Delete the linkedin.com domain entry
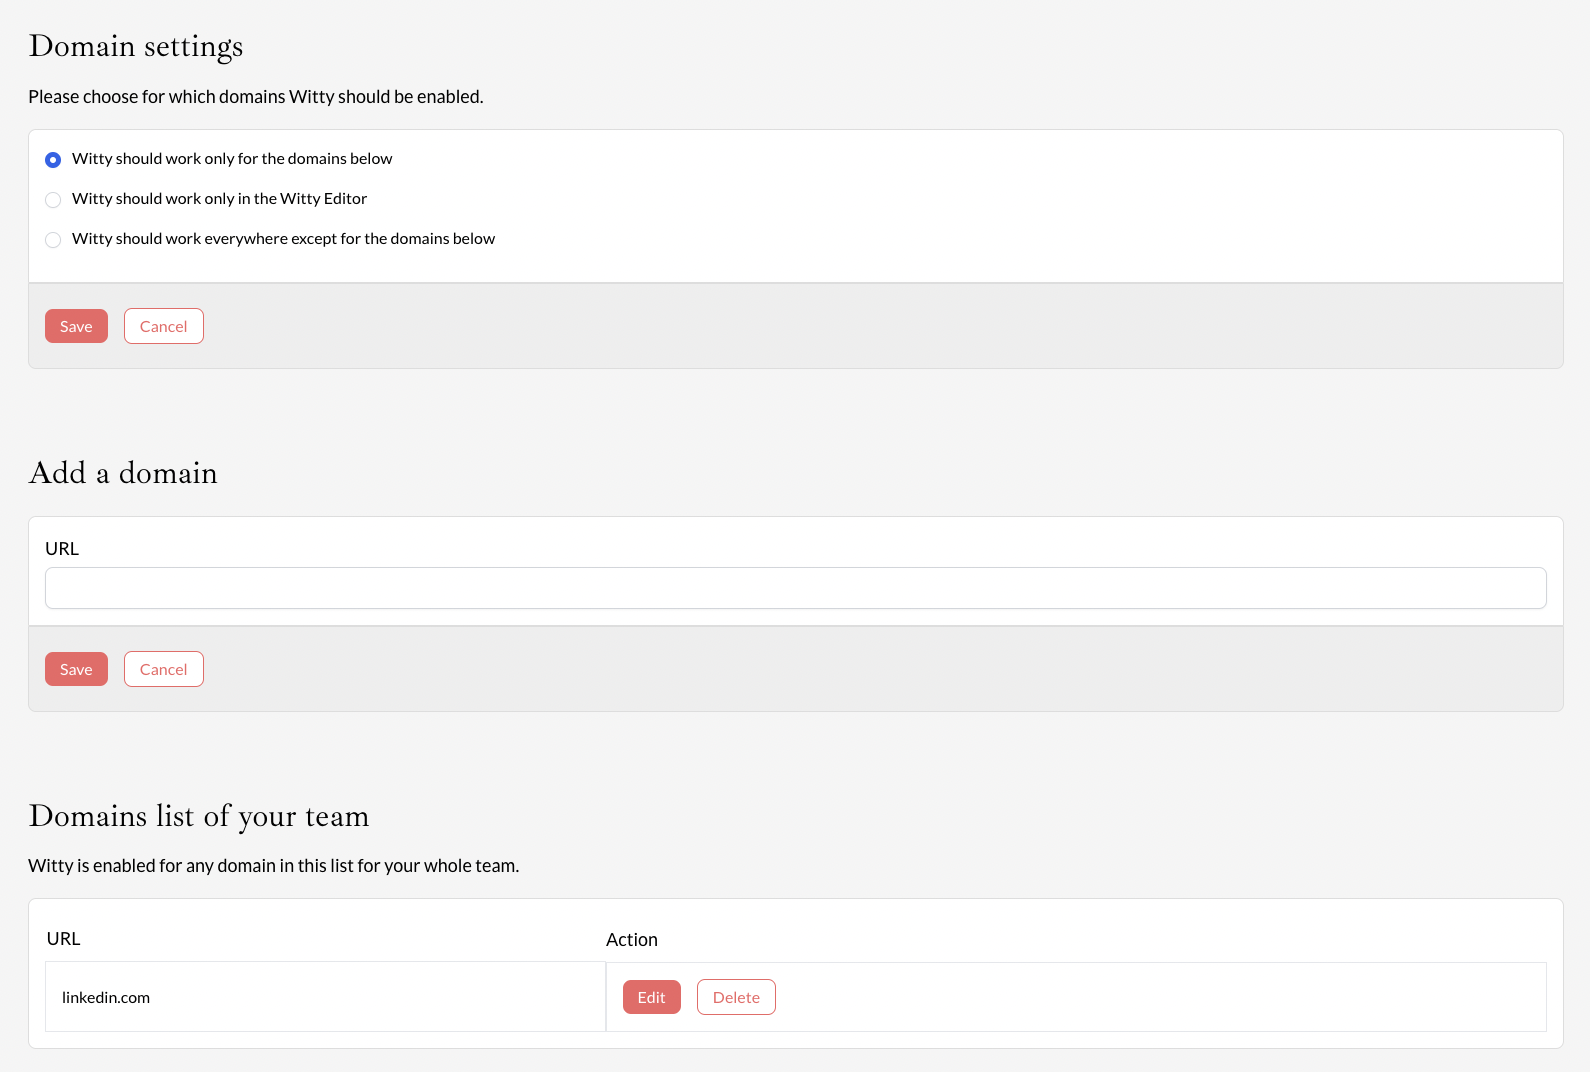 [736, 997]
